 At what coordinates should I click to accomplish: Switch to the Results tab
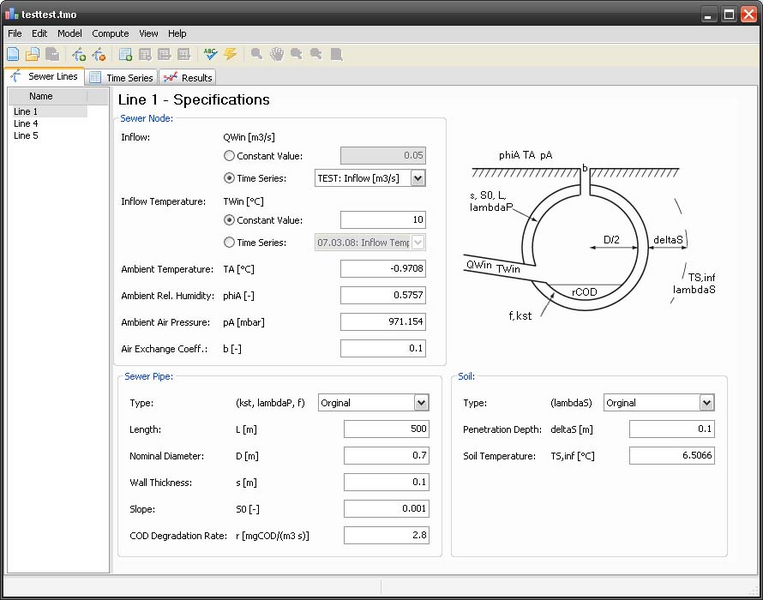[188, 77]
